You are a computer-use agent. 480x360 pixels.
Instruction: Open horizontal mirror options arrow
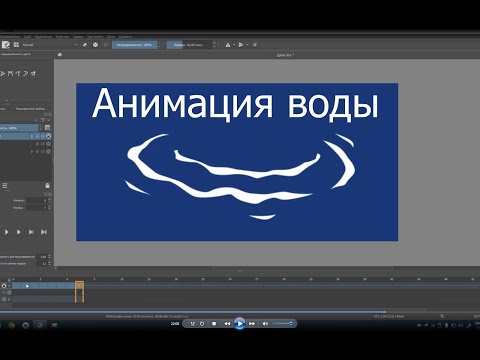pos(234,45)
